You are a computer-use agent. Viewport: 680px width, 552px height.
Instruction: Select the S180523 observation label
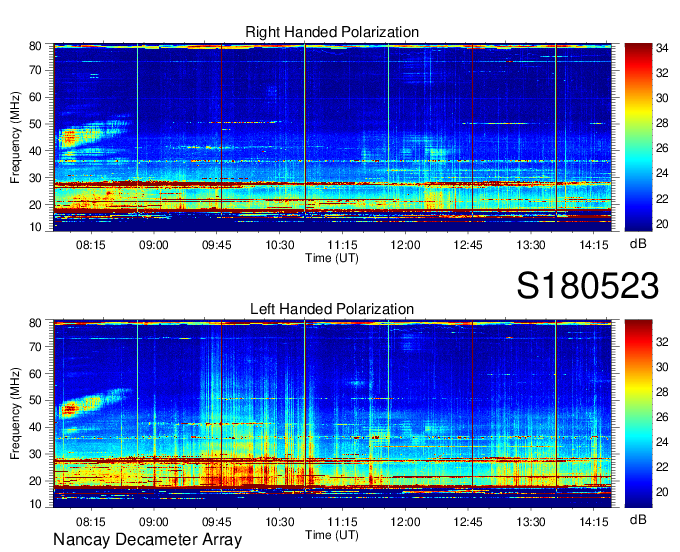pyautogui.click(x=588, y=286)
